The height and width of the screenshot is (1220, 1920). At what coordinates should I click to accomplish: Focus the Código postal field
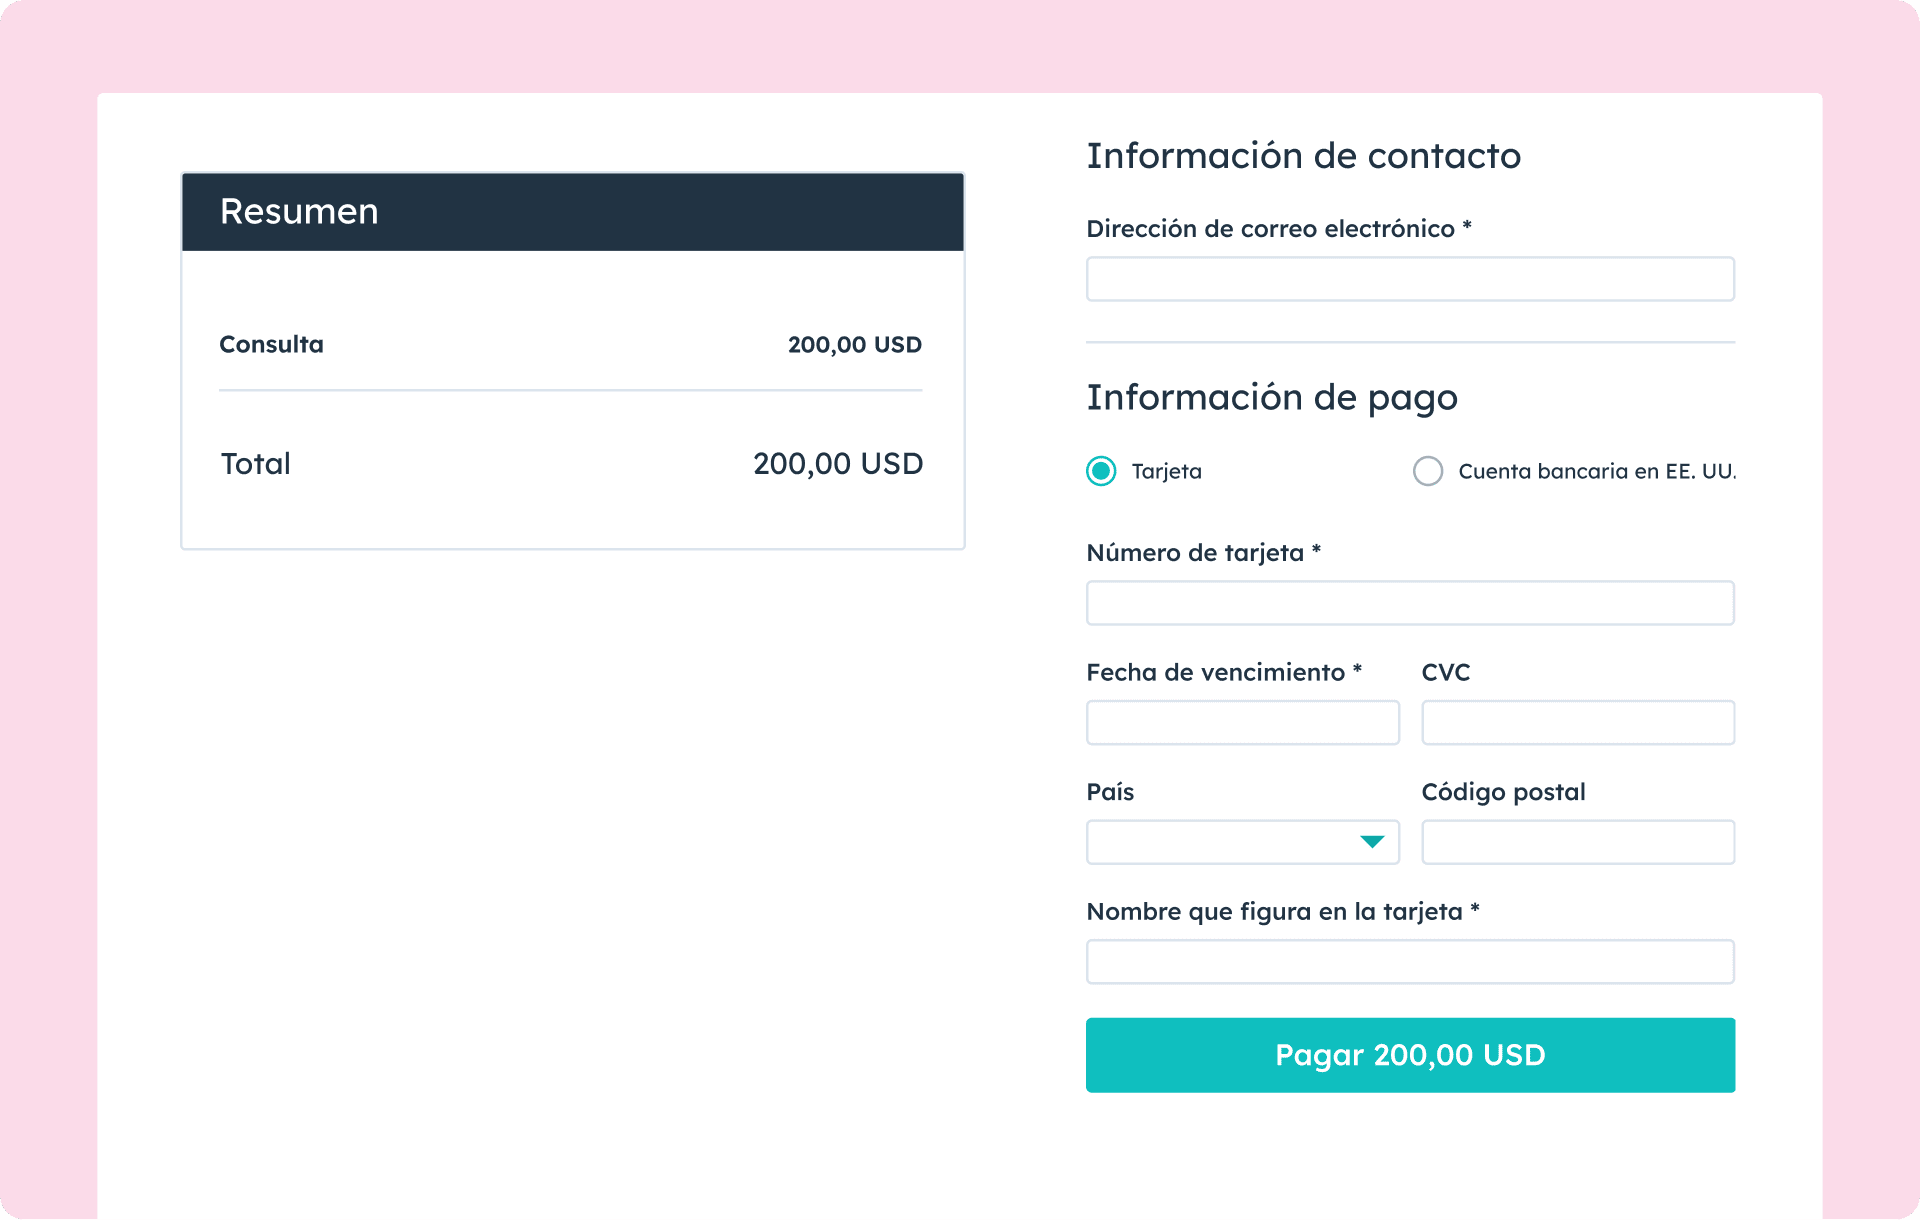click(1578, 842)
